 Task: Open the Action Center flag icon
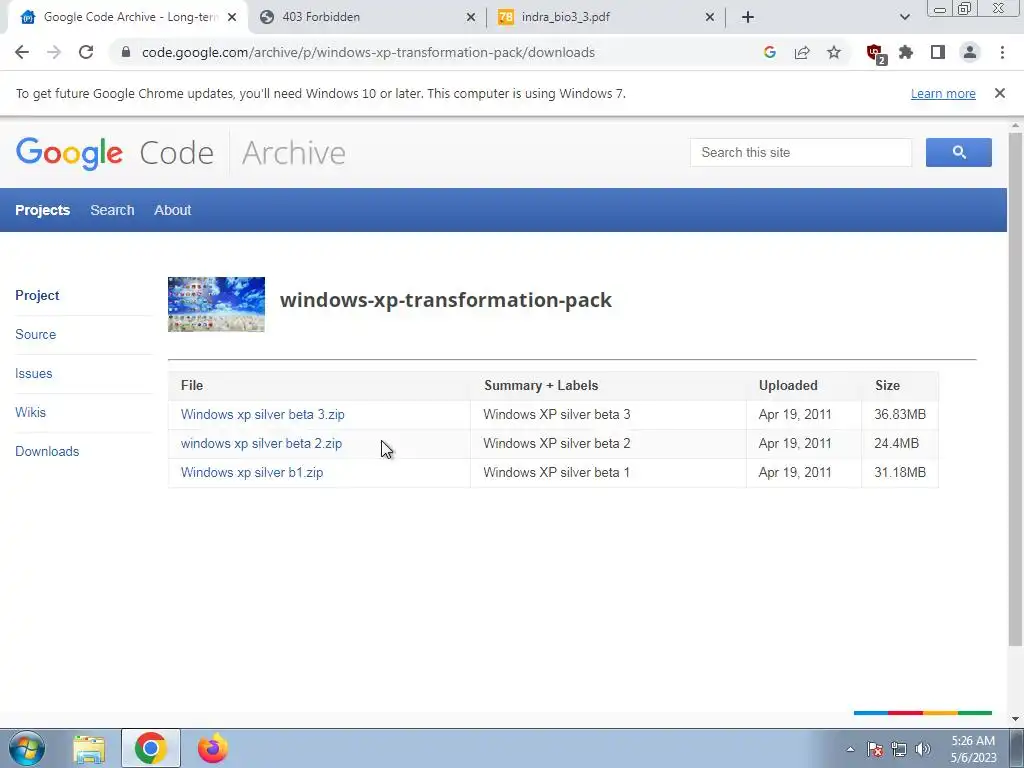[875, 749]
